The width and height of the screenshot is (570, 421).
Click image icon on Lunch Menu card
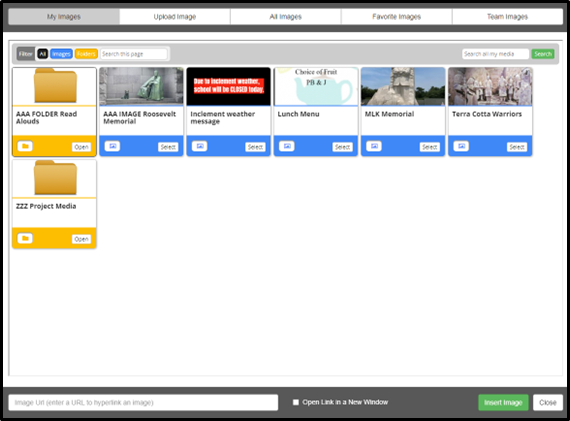point(287,146)
